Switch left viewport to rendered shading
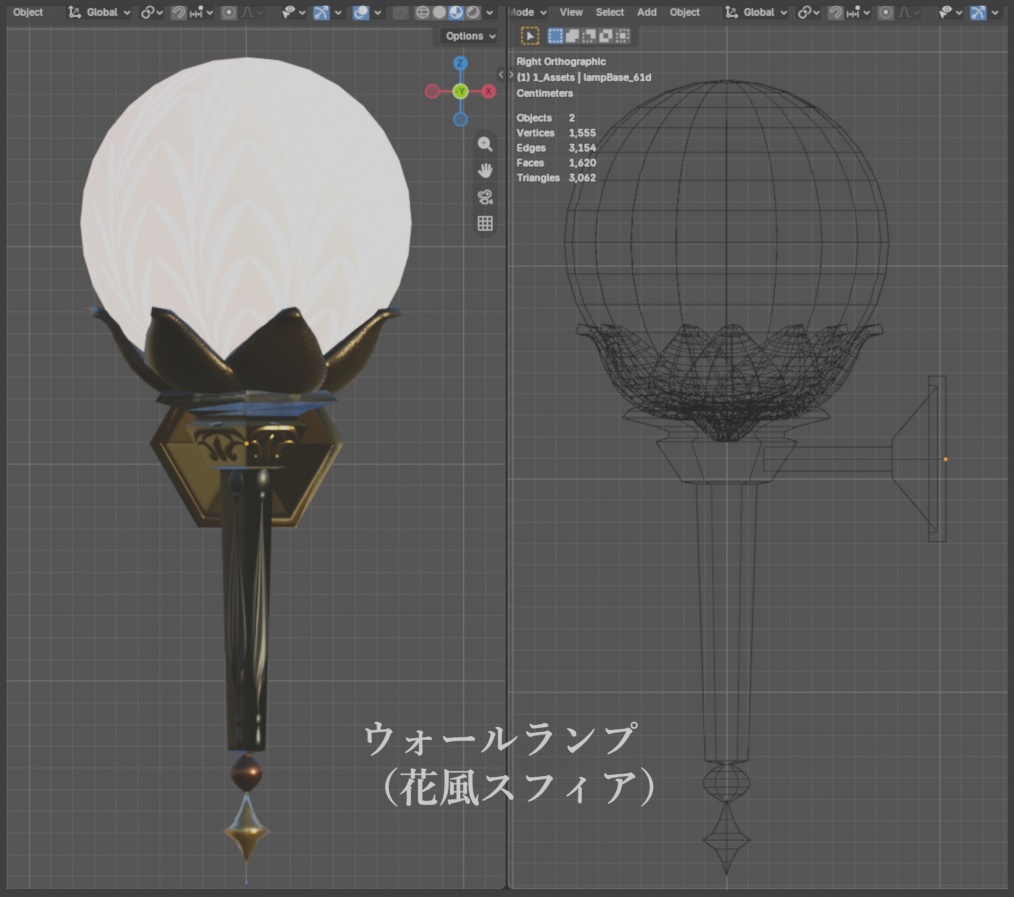 tap(473, 12)
